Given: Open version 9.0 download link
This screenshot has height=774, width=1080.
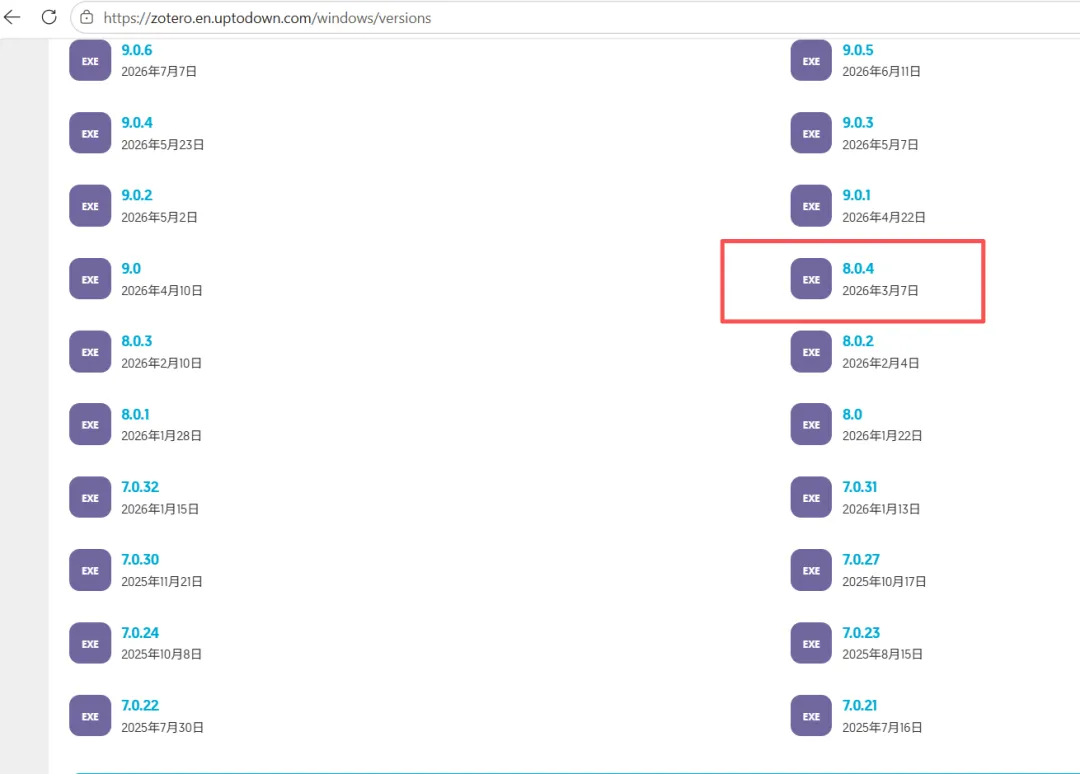Looking at the screenshot, I should coord(131,269).
